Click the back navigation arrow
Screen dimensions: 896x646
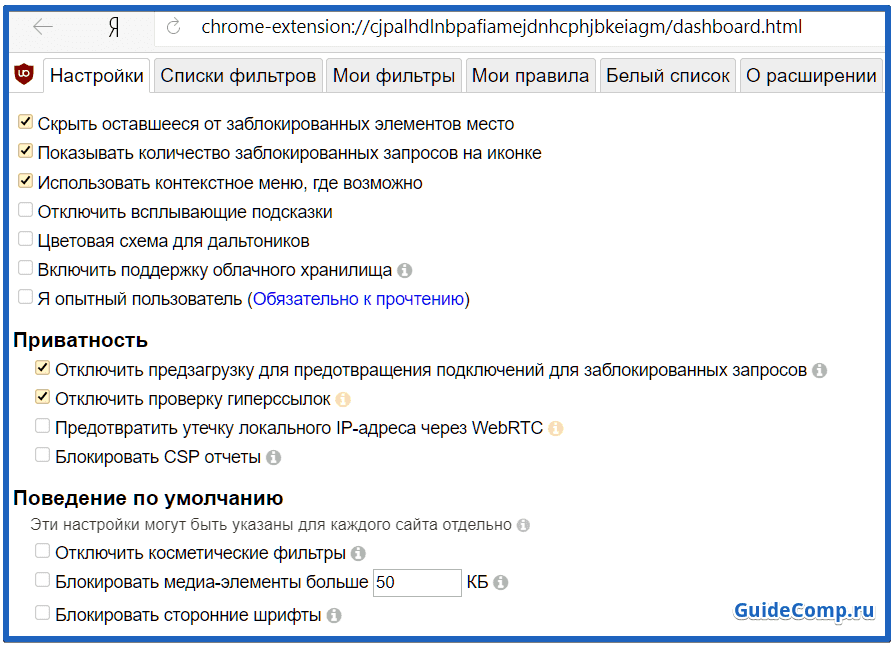[x=41, y=27]
